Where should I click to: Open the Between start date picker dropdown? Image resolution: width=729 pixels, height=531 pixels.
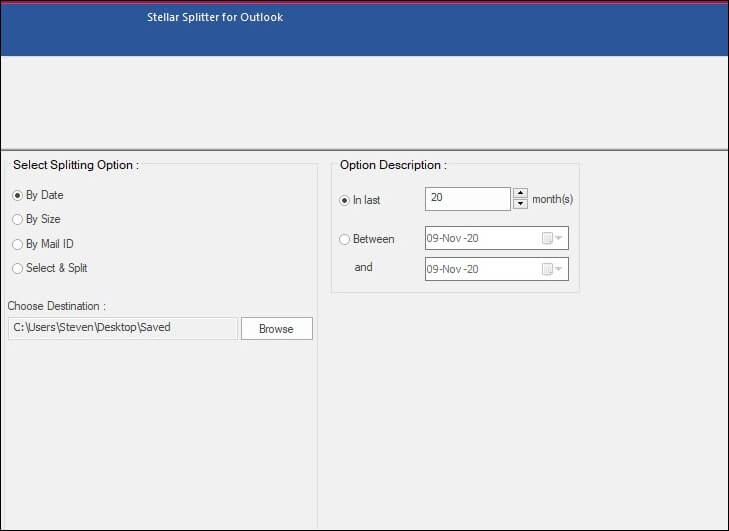552,238
